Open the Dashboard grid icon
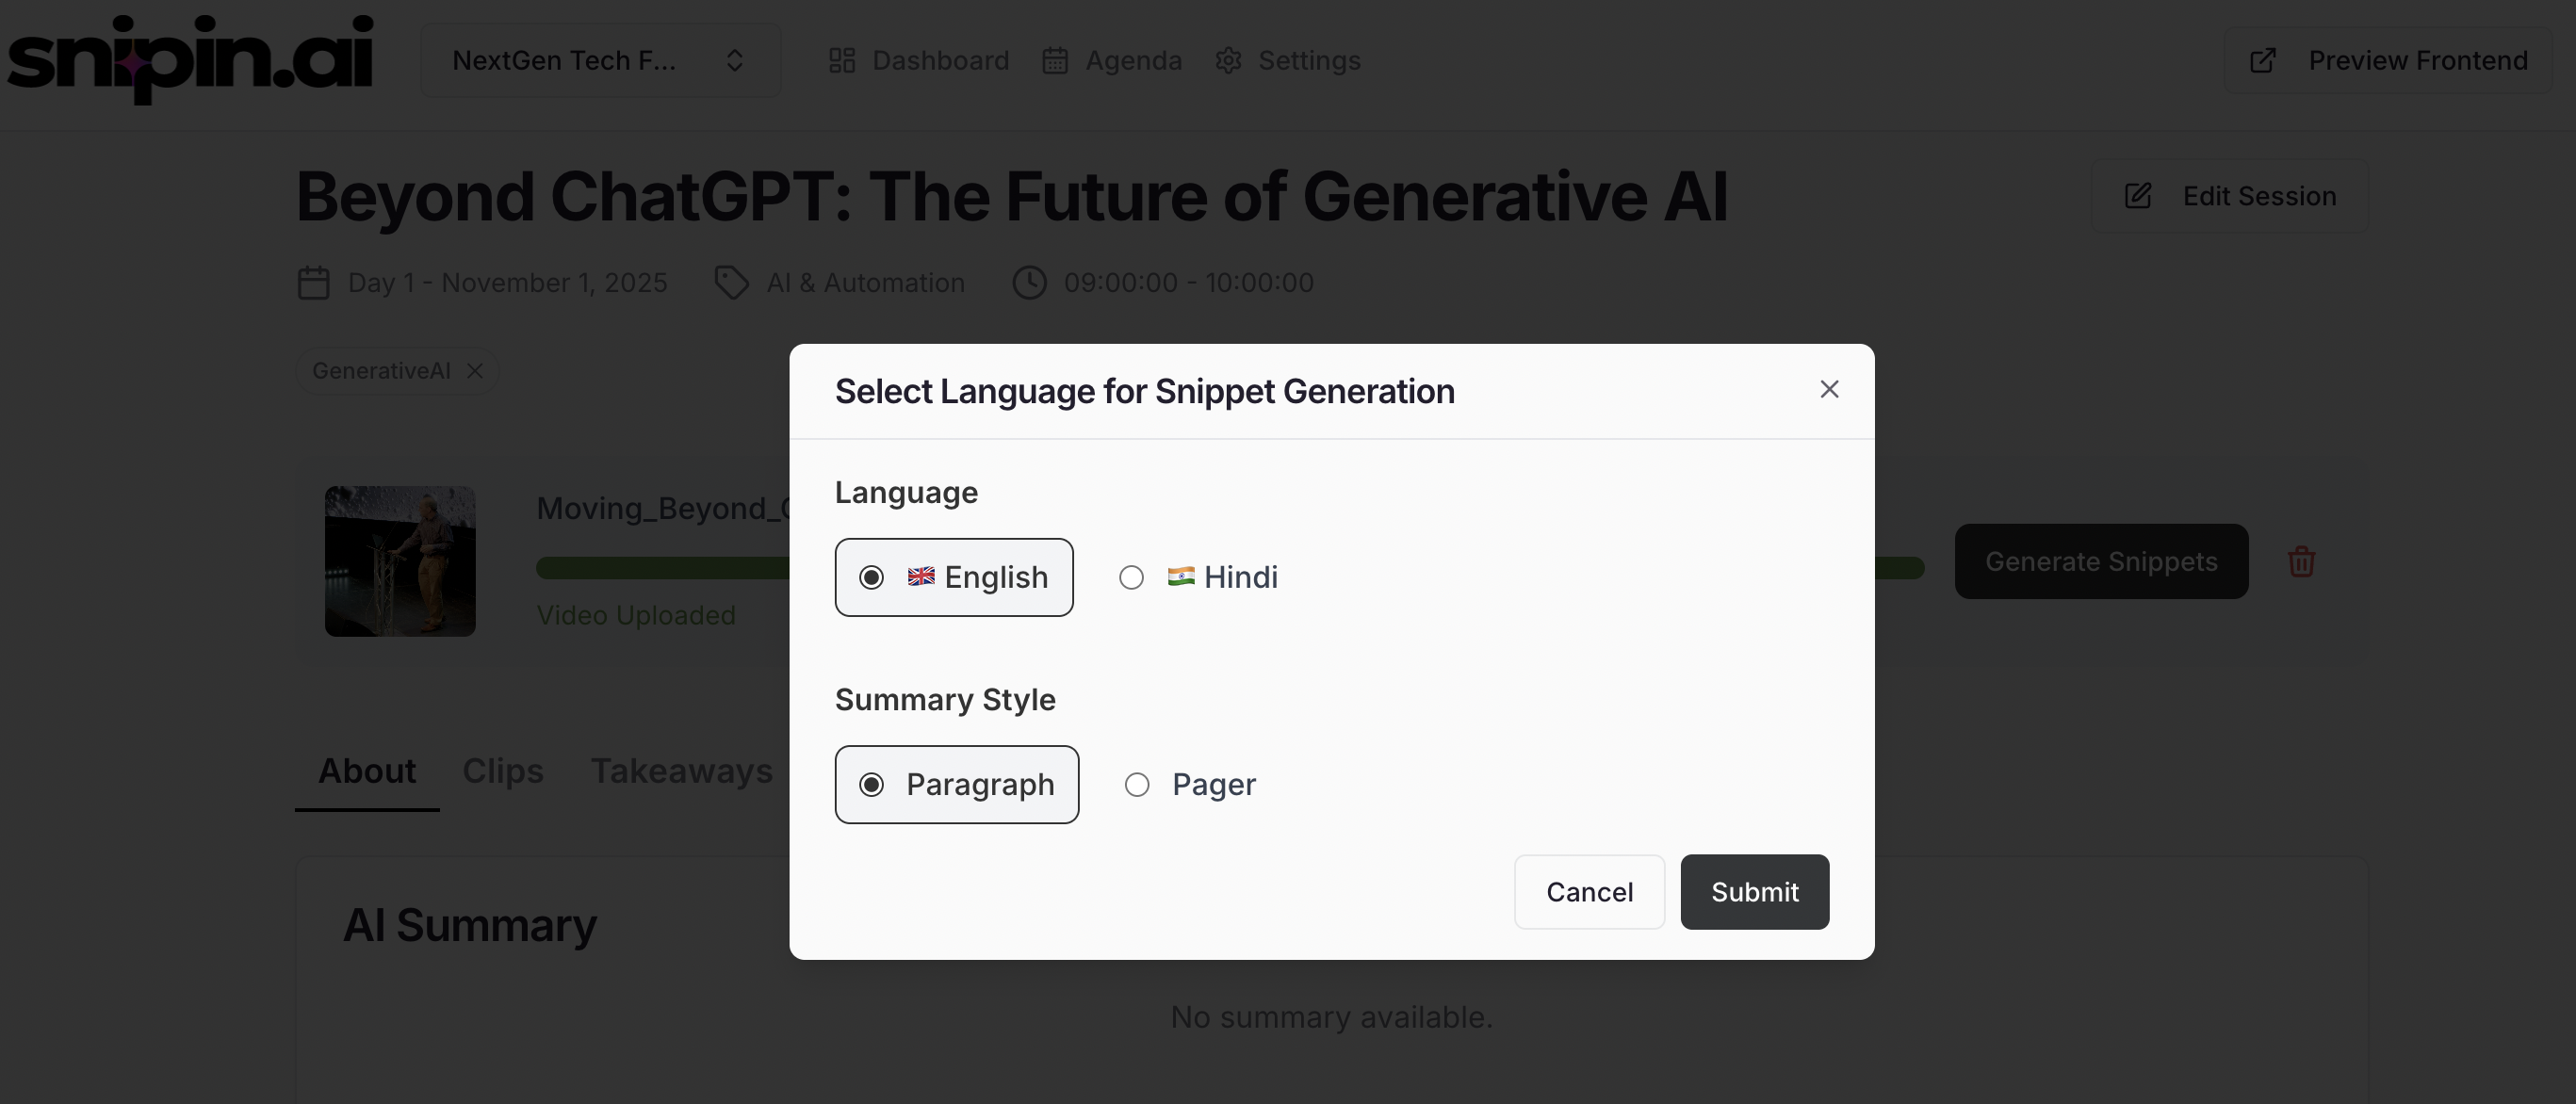Screen dimensions: 2576x1104 [842, 61]
